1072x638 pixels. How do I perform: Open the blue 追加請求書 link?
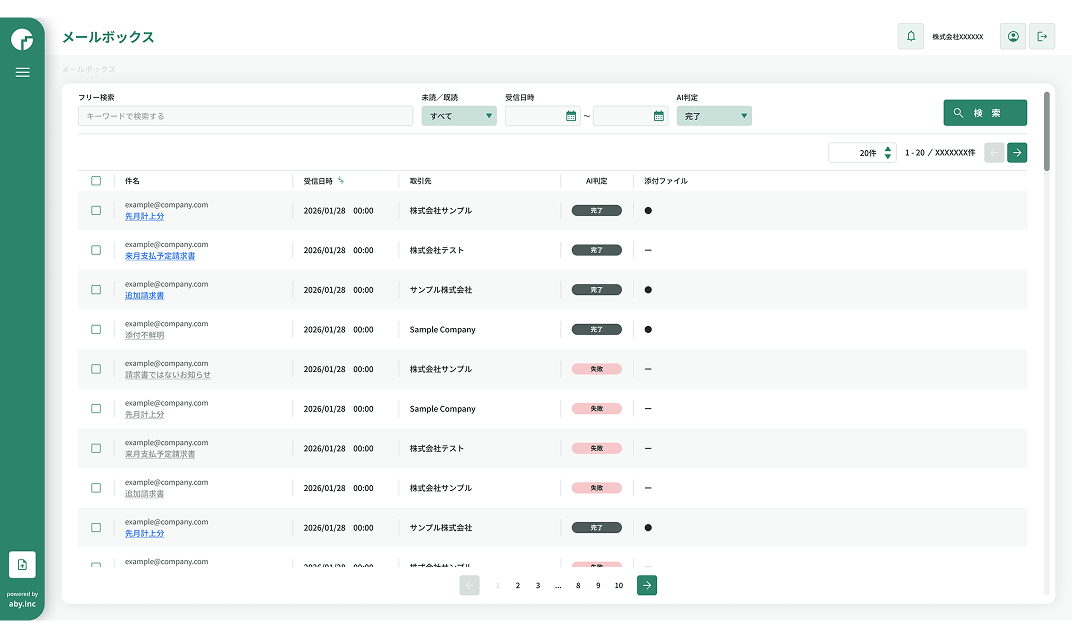(144, 295)
